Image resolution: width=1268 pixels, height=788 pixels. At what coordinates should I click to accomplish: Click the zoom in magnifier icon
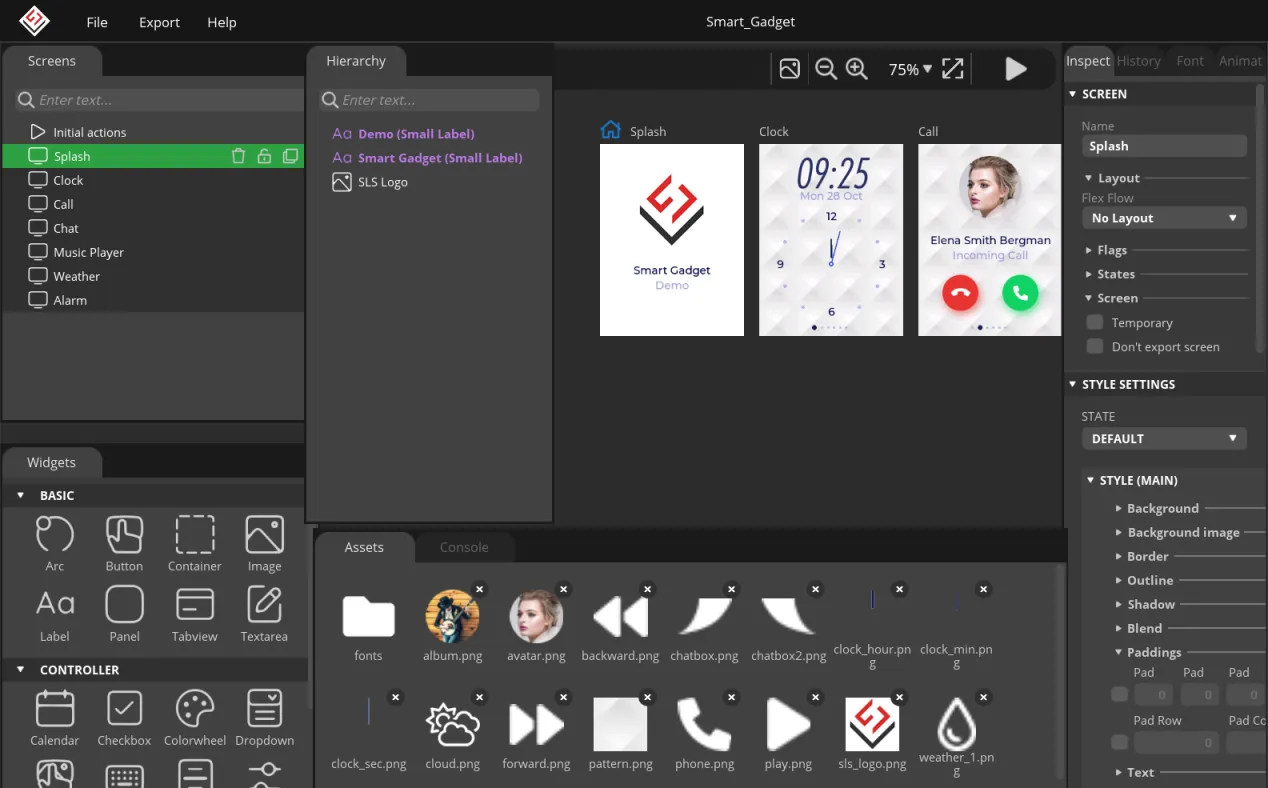tap(857, 69)
